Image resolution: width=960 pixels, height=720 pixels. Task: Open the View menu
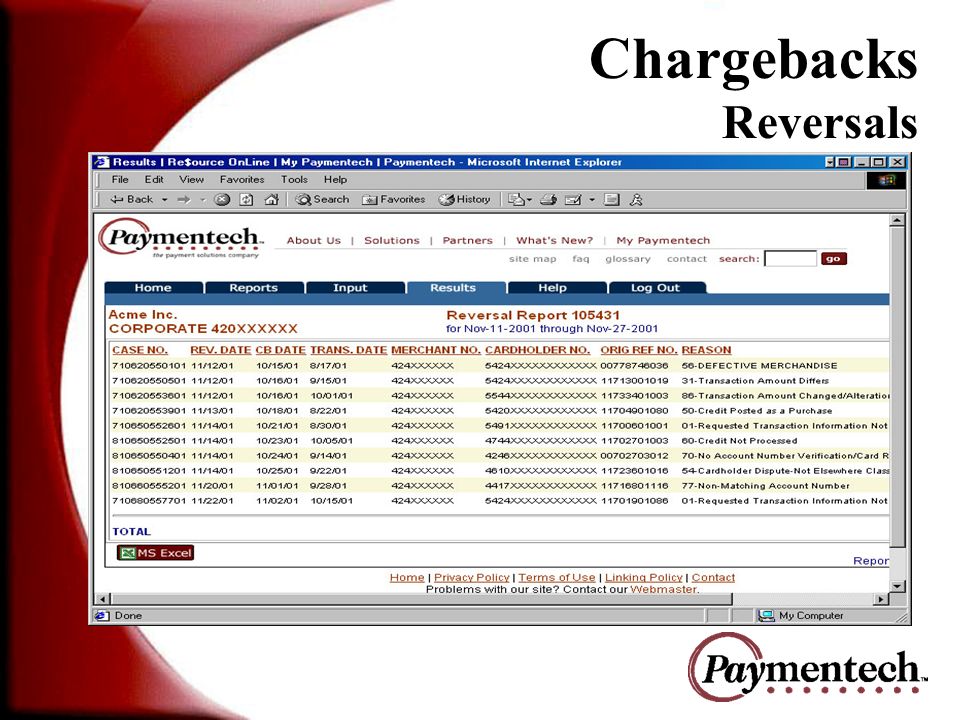[x=191, y=179]
